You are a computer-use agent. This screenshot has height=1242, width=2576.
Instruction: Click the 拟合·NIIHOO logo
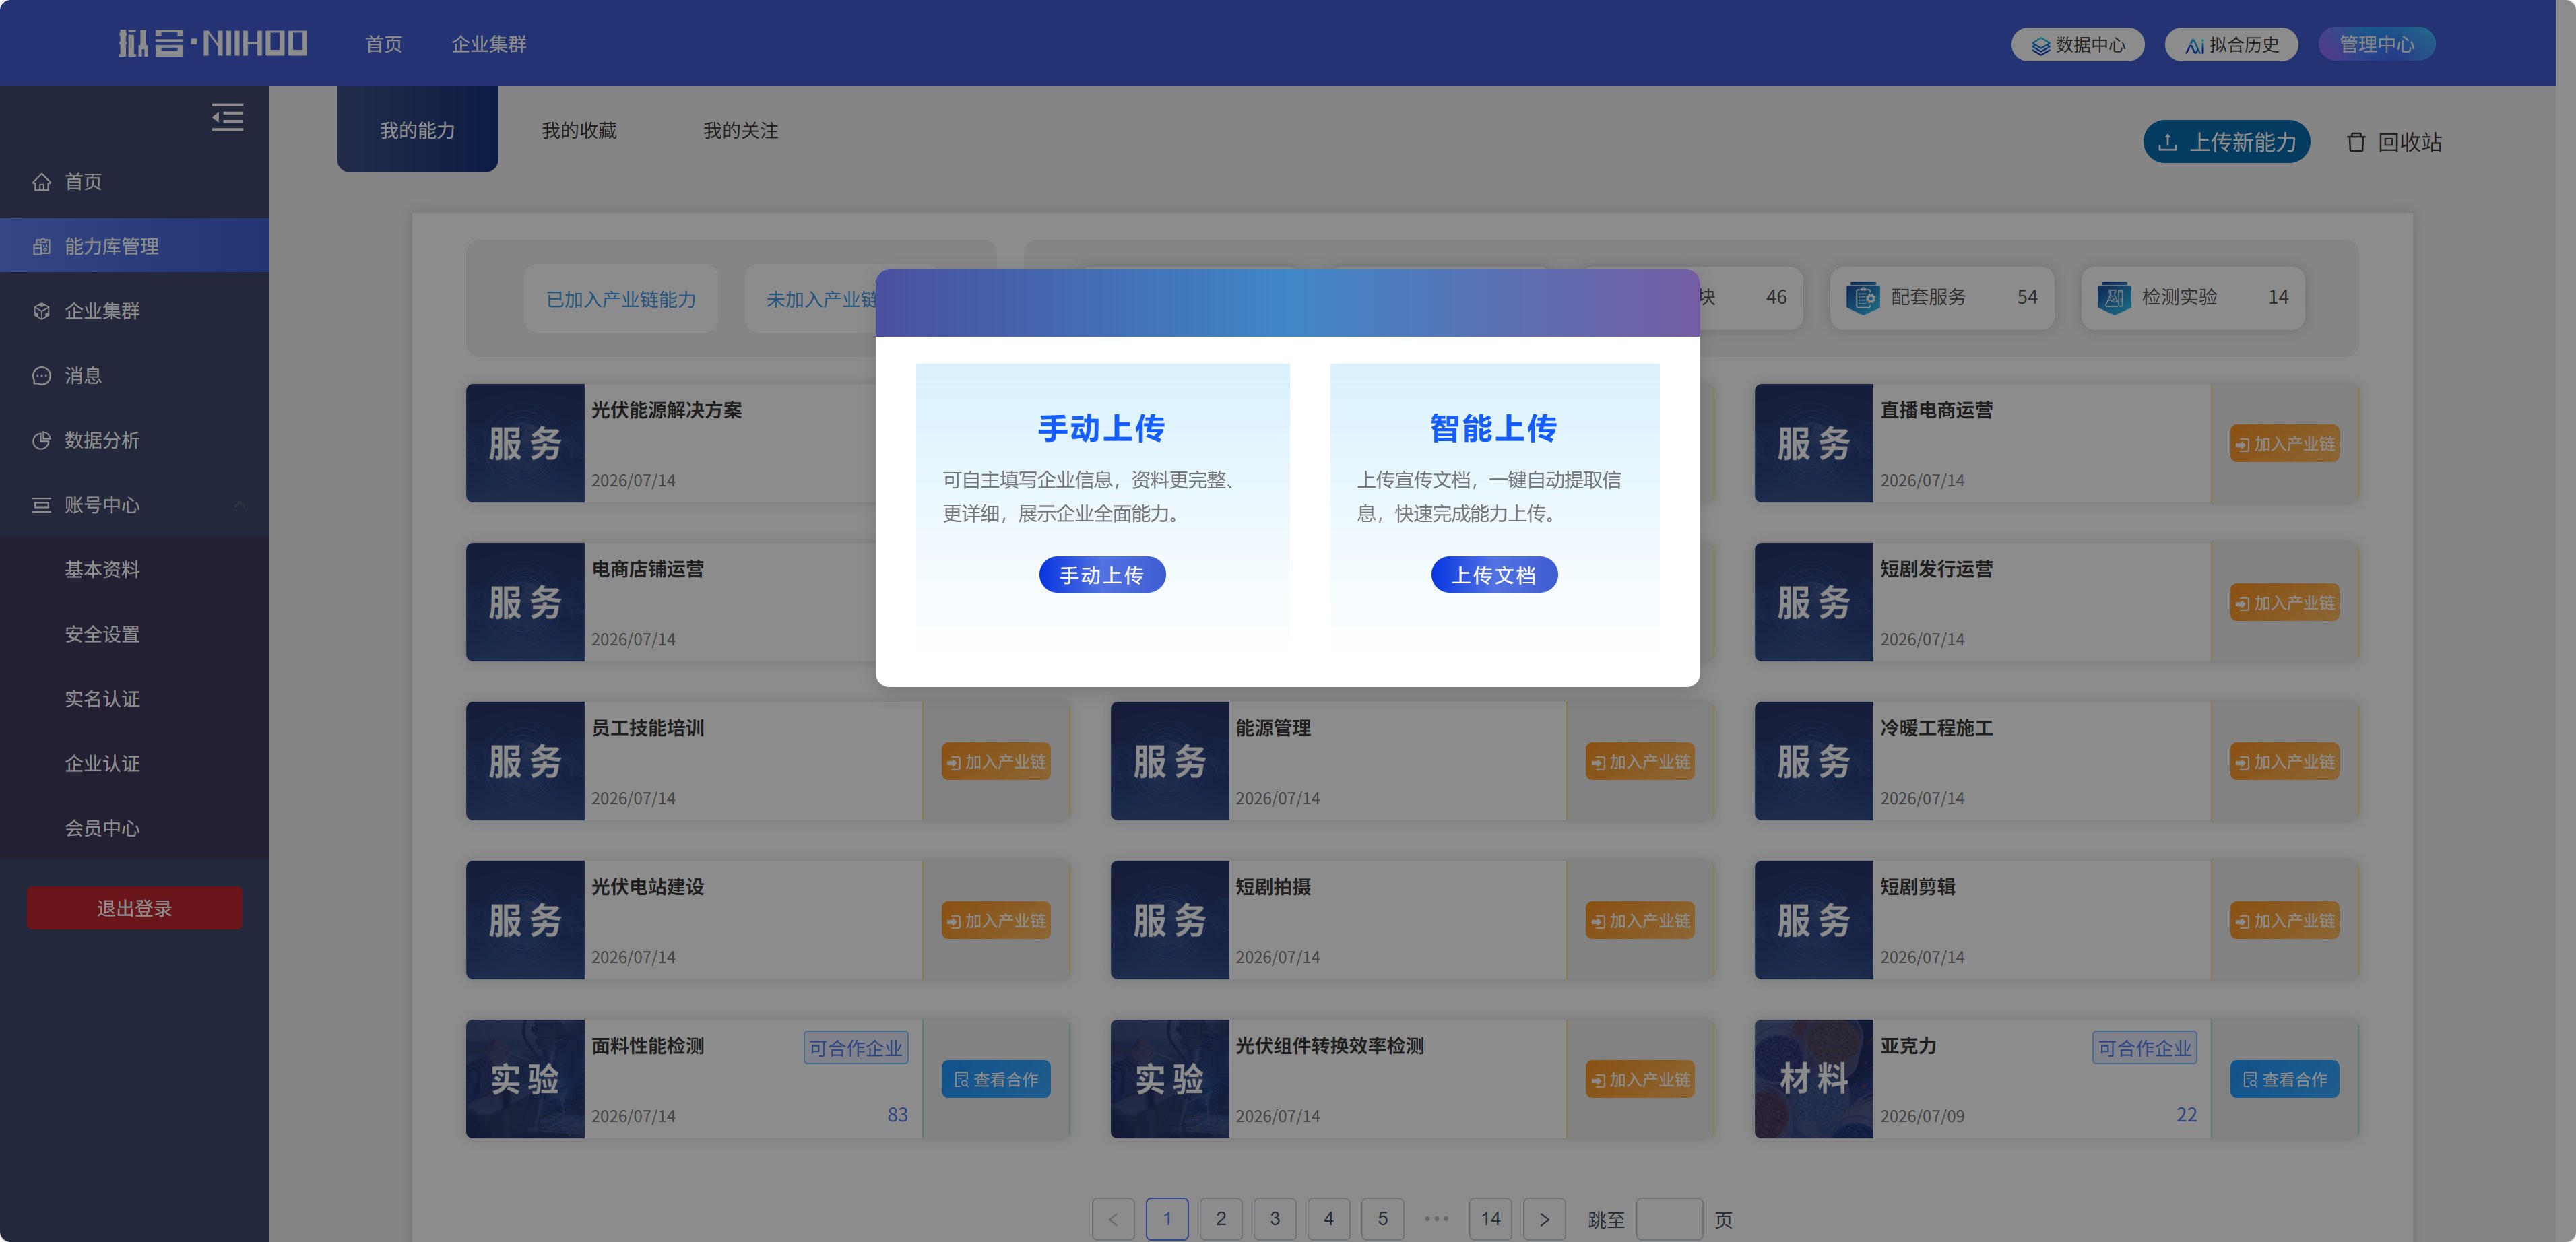click(x=213, y=43)
